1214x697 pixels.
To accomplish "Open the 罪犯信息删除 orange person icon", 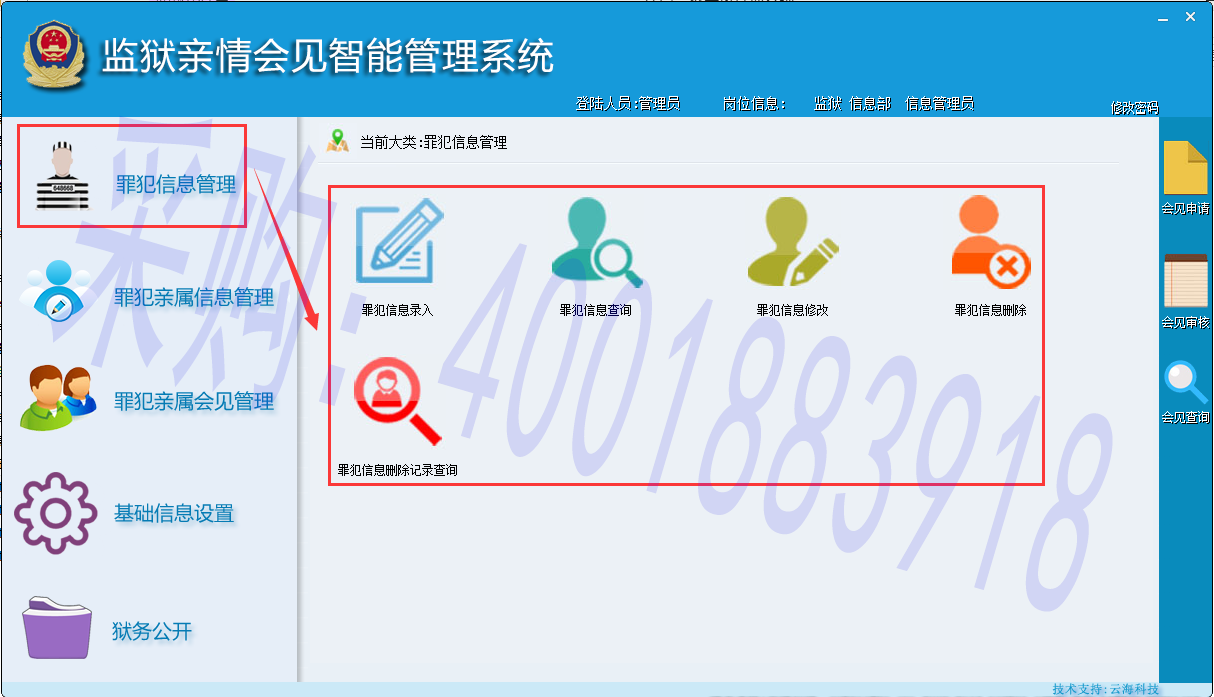I will [x=990, y=241].
